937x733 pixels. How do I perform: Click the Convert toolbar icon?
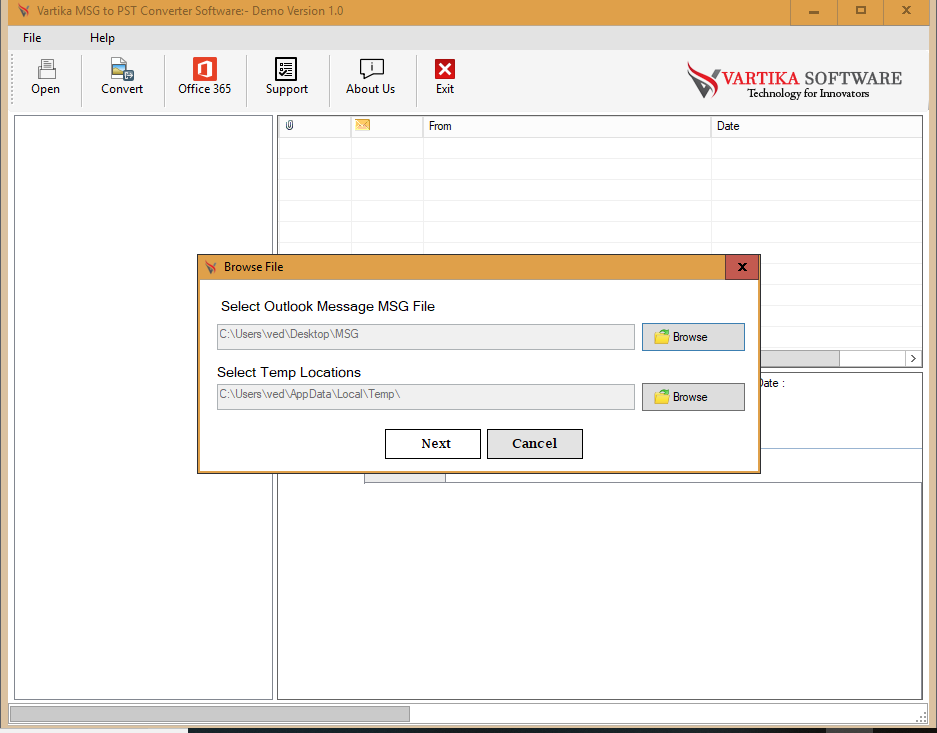[x=122, y=77]
